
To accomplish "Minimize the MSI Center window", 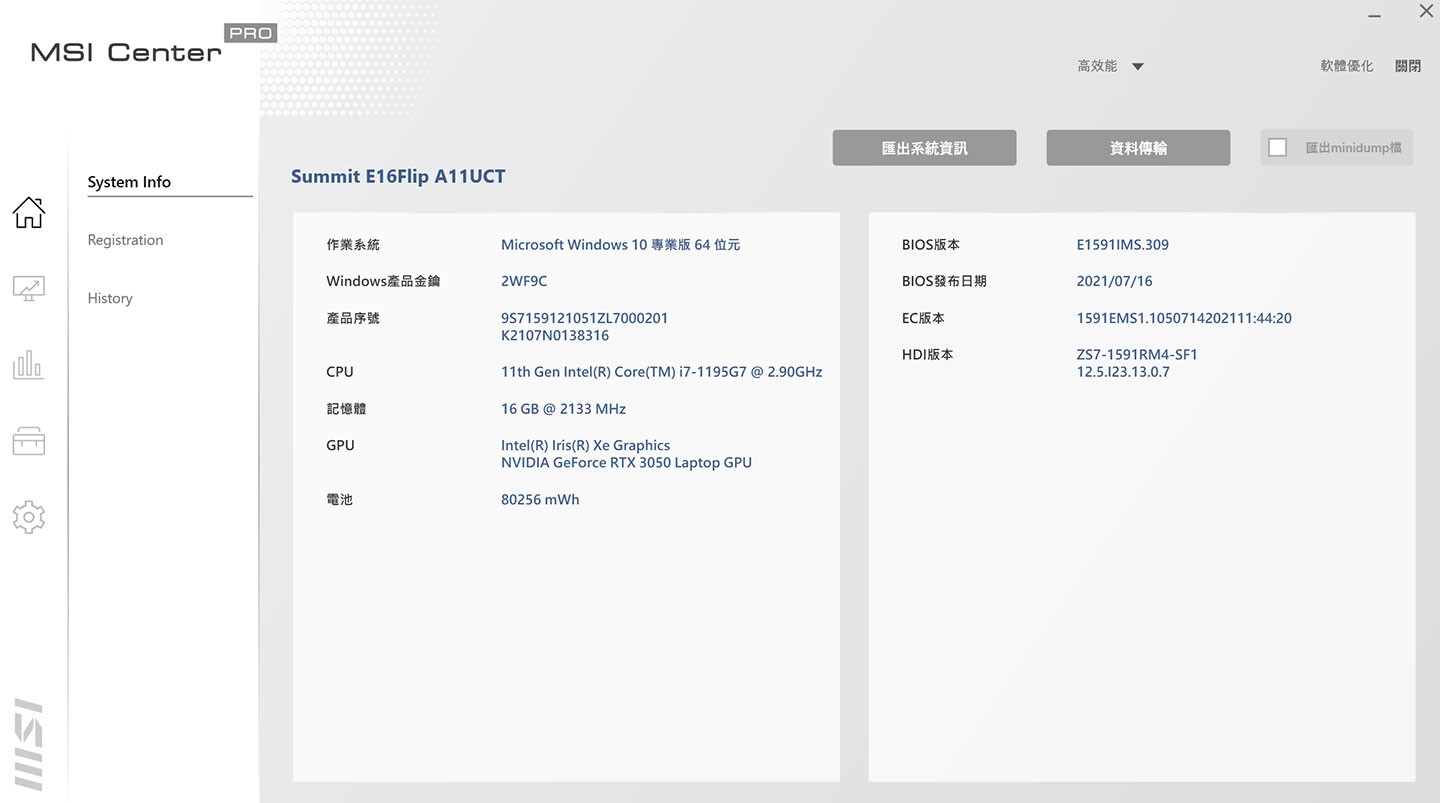I will pyautogui.click(x=1375, y=15).
